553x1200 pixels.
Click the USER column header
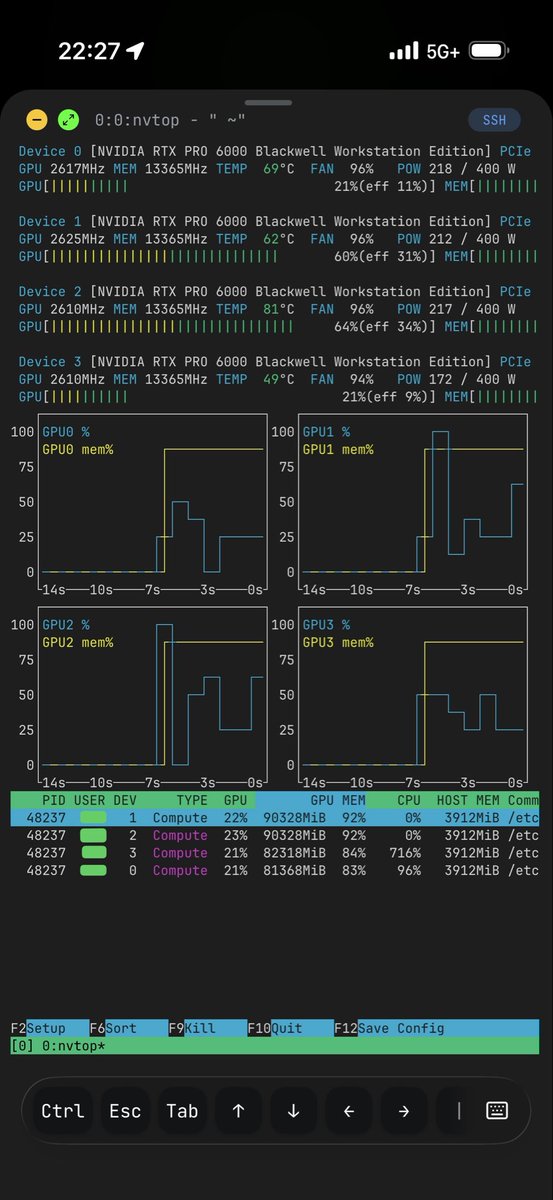[x=89, y=800]
